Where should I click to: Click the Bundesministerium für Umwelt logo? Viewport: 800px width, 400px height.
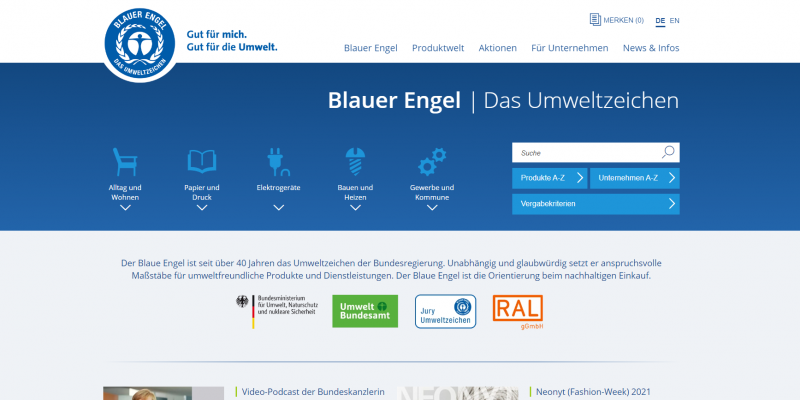(278, 311)
